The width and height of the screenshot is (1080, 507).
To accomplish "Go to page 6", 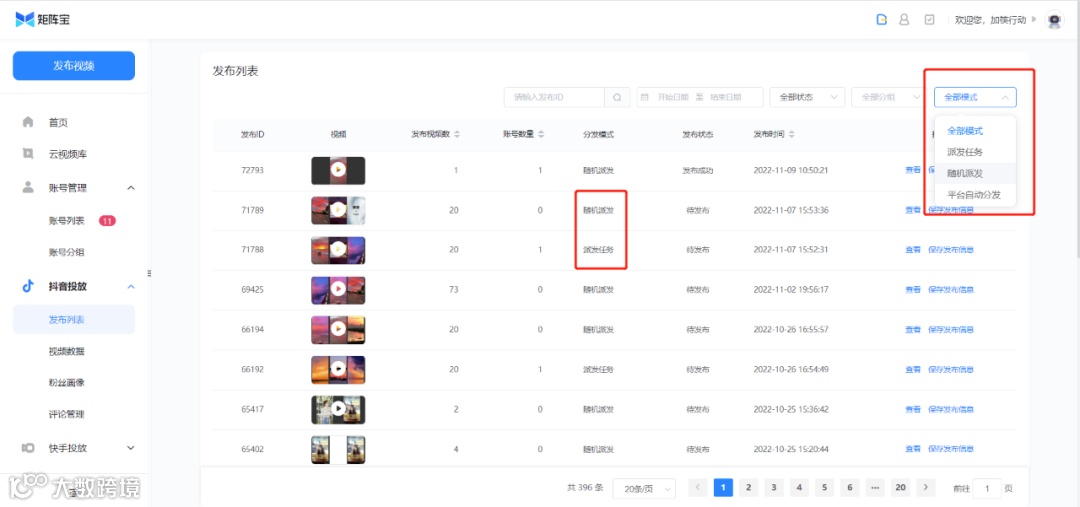I will (849, 488).
